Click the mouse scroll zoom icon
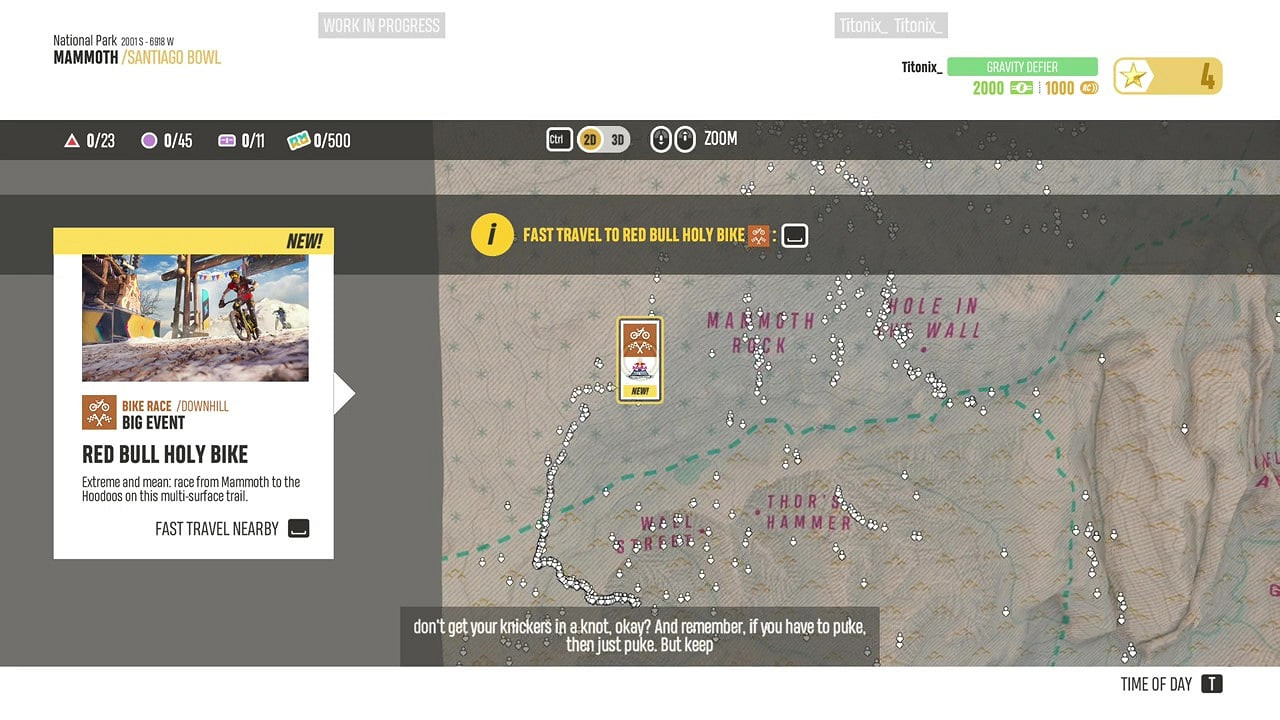Screen dimensions: 1280x720 [x=672, y=139]
